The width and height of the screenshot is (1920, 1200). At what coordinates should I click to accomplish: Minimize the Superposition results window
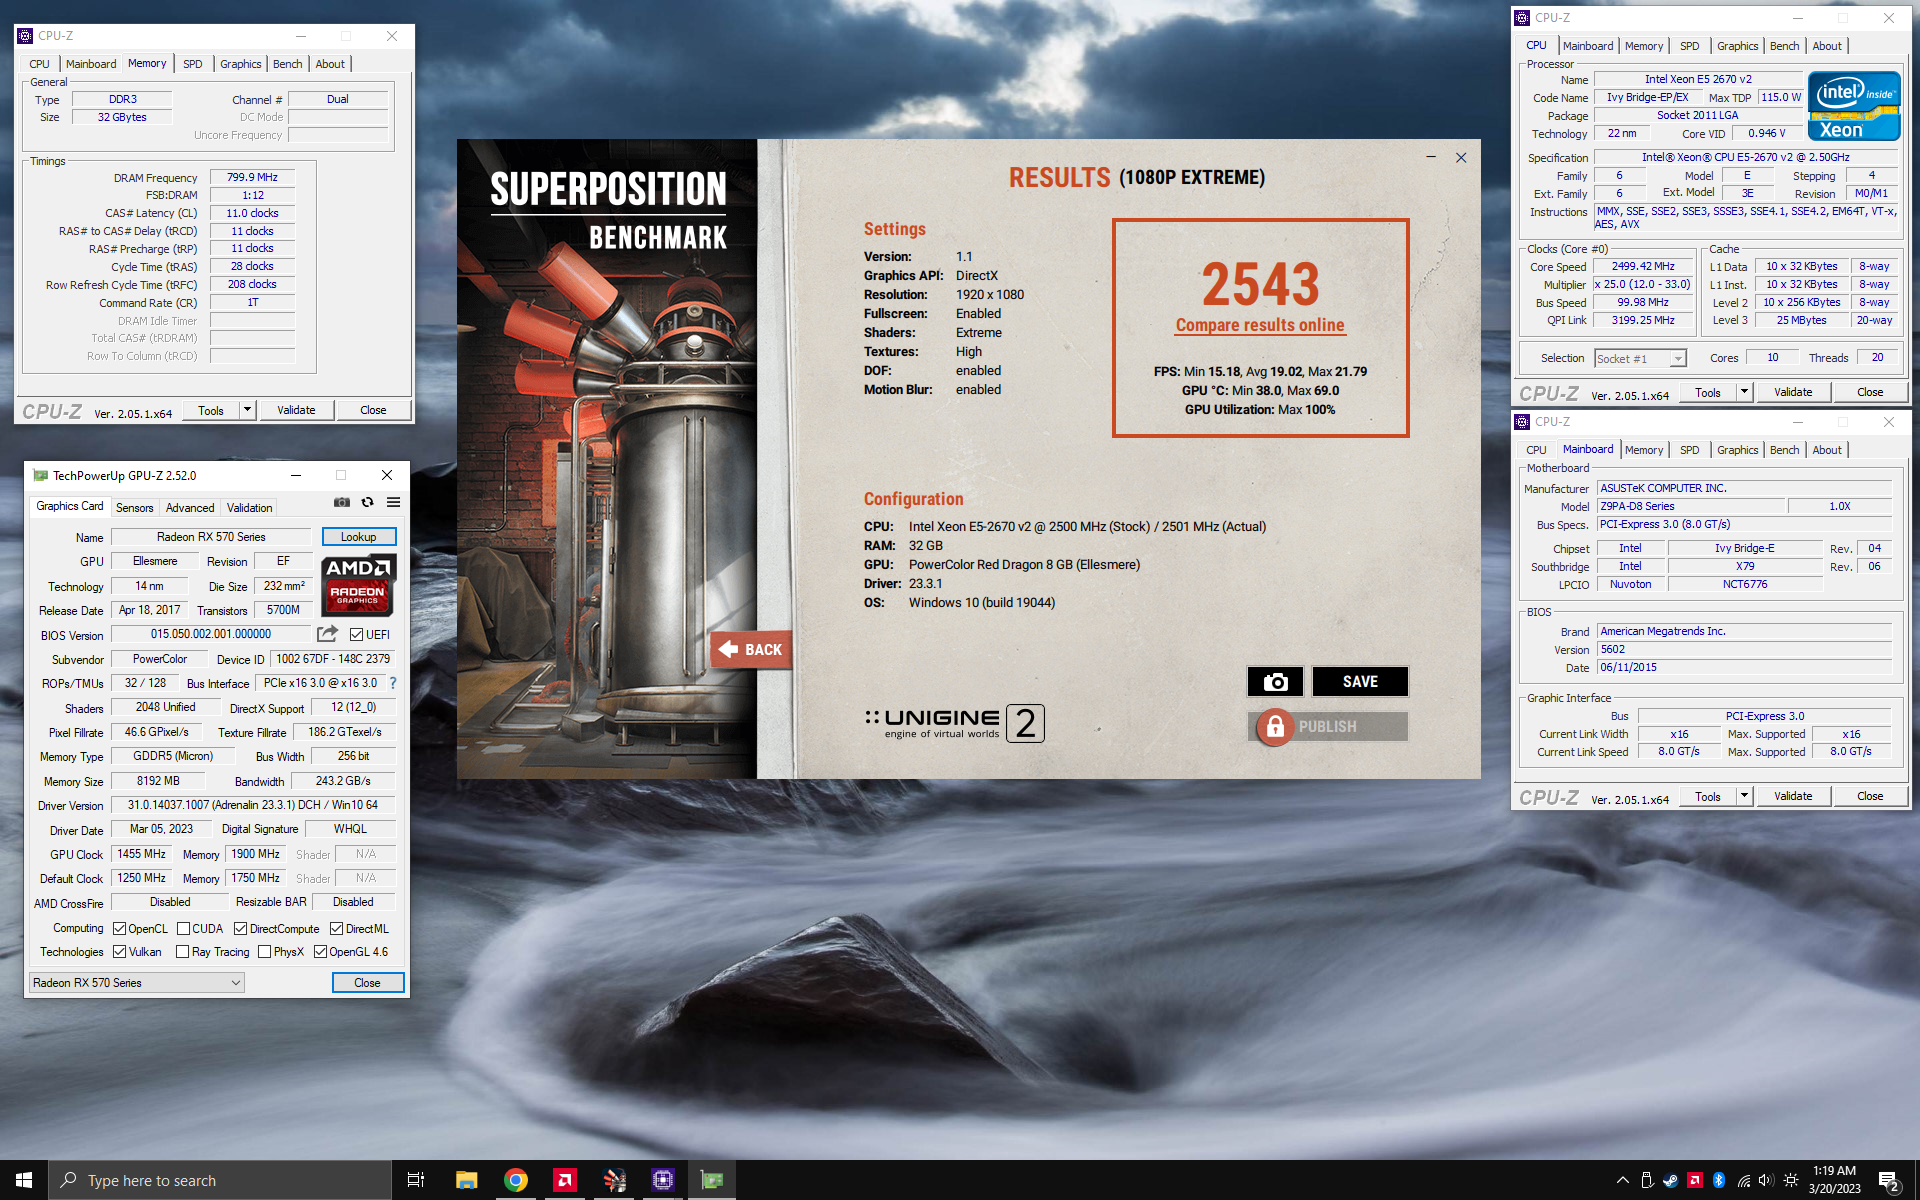(1431, 157)
